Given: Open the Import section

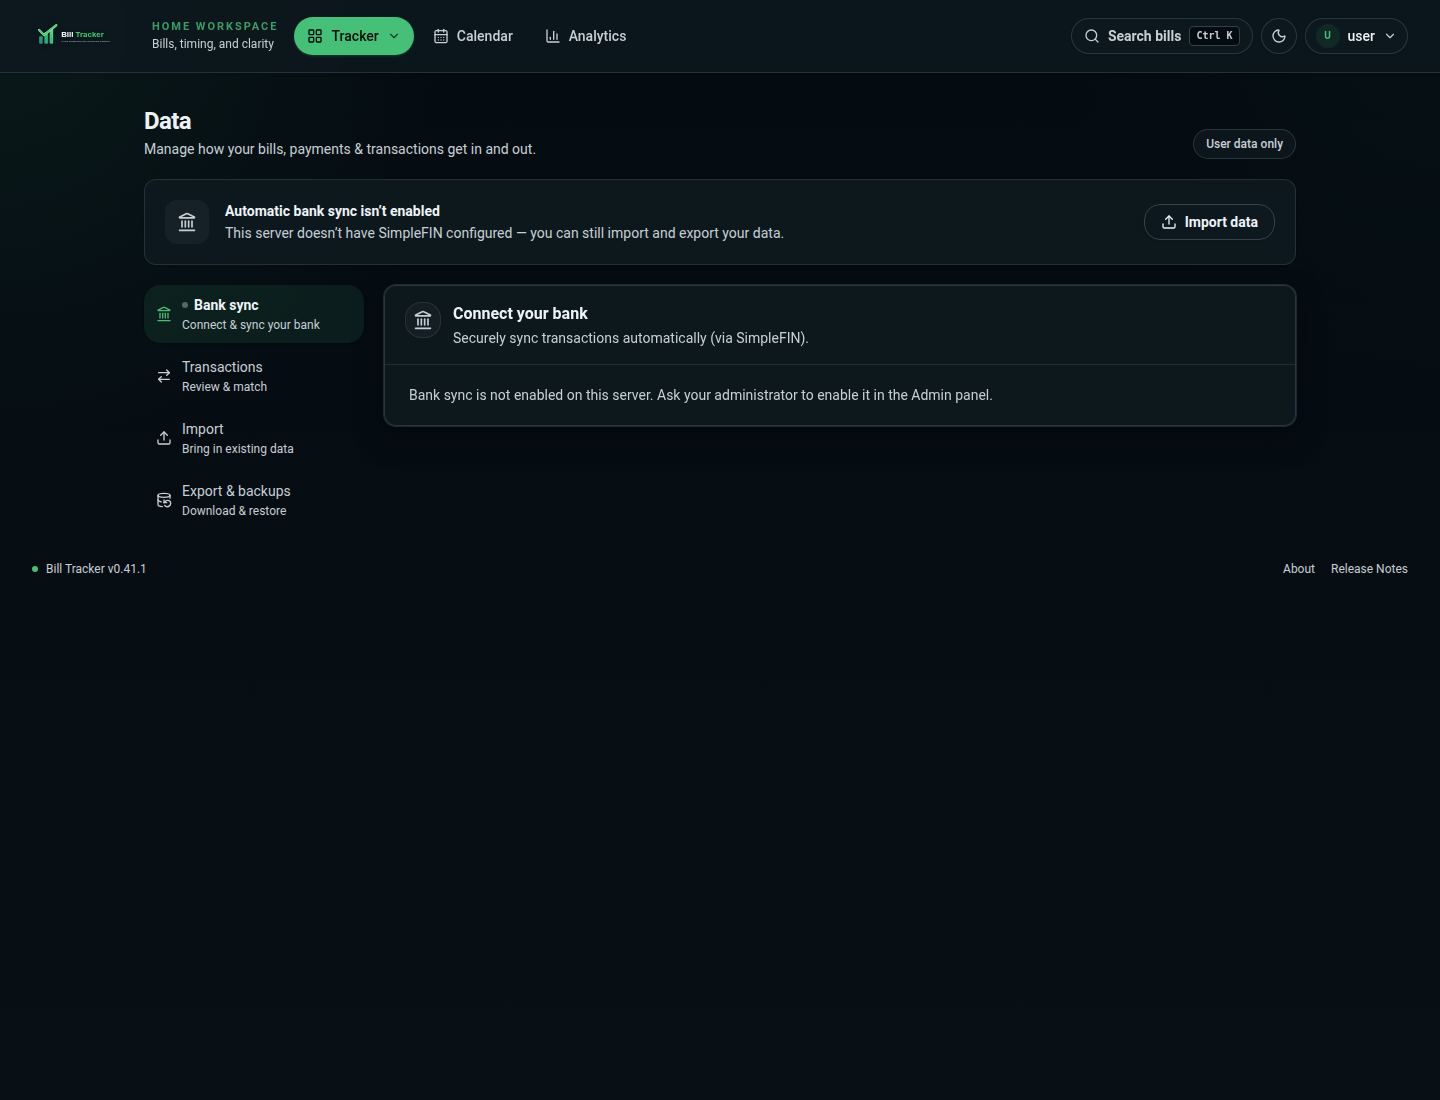Looking at the screenshot, I should (x=254, y=438).
